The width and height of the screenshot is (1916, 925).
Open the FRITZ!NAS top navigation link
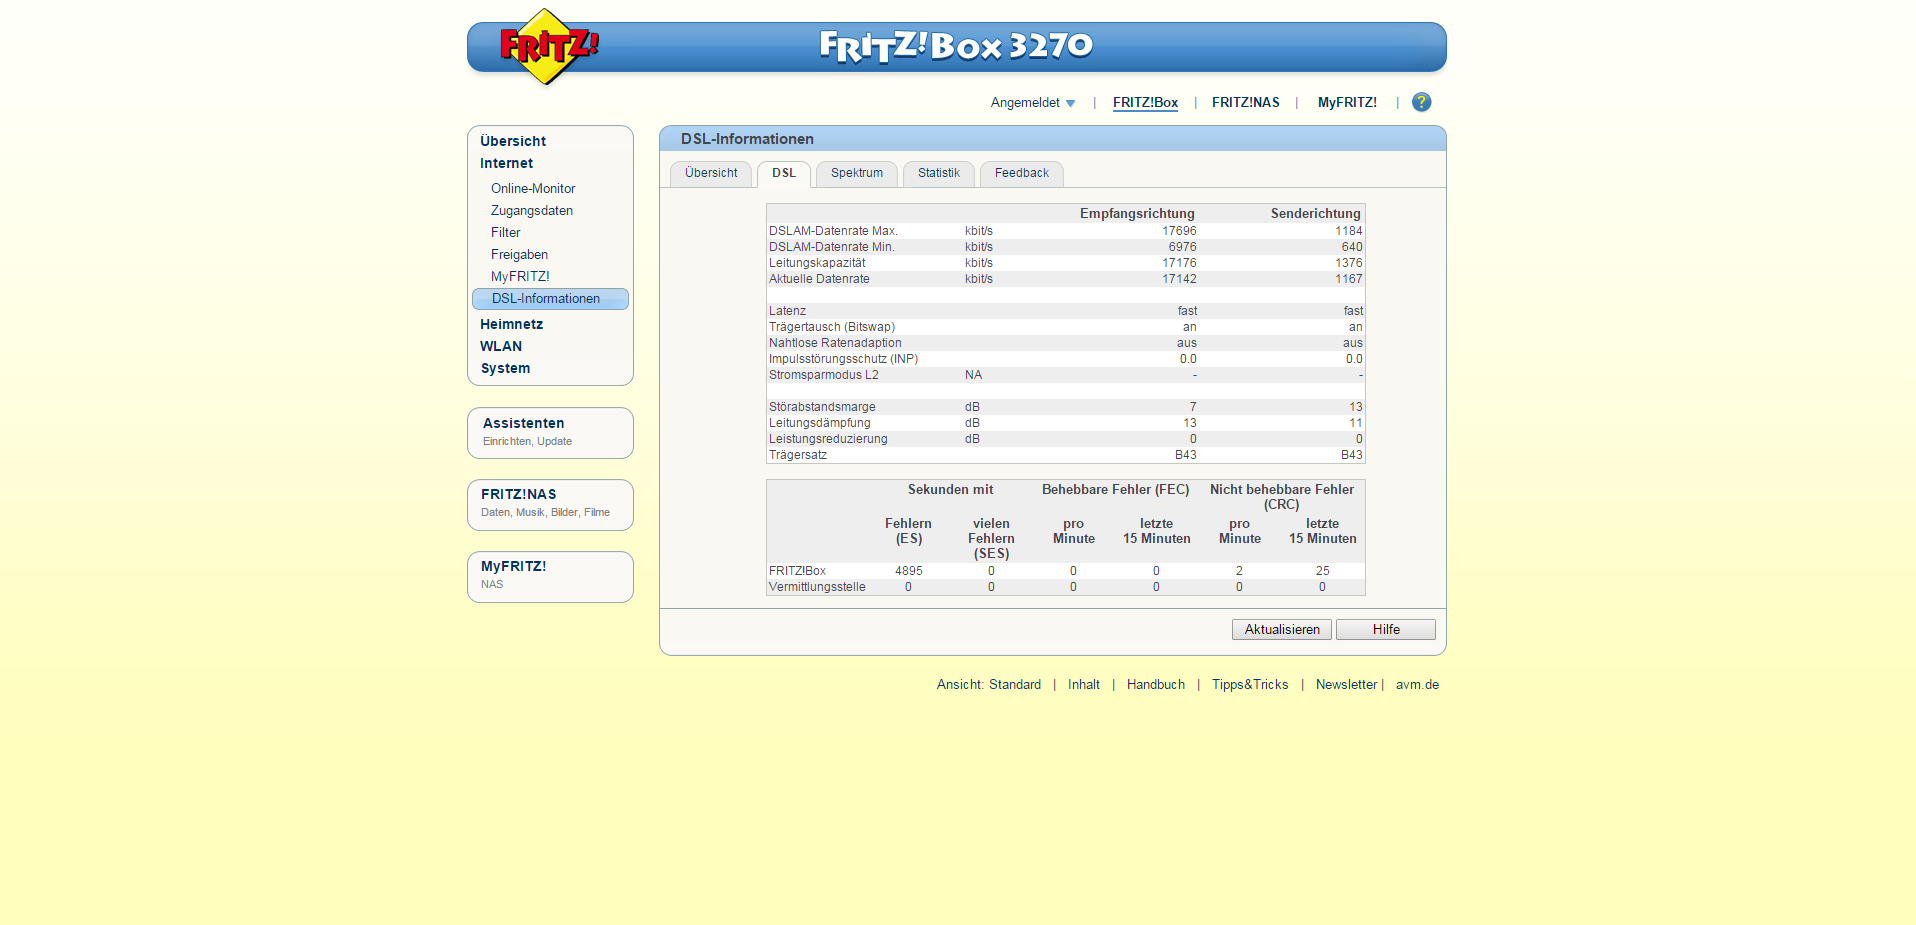[1245, 102]
